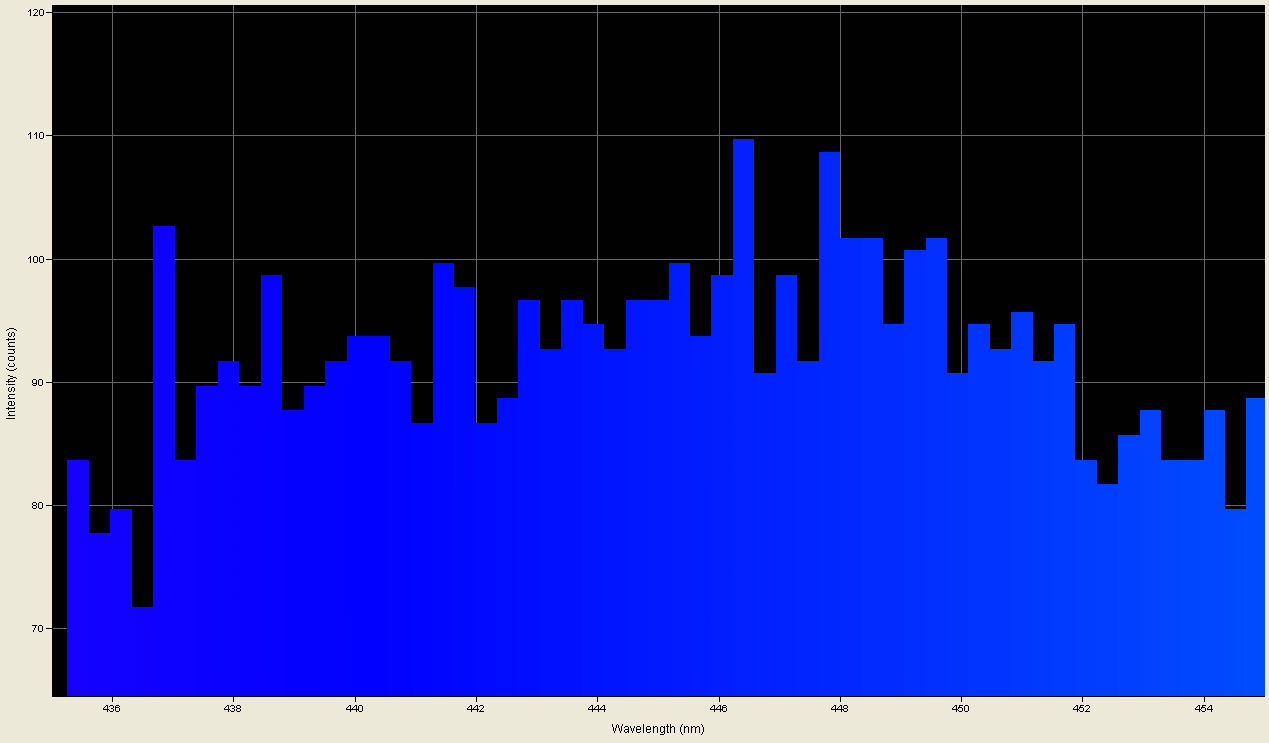Viewport: 1269px width, 743px height.
Task: Click the 120 intensity tick label
Action: [37, 13]
